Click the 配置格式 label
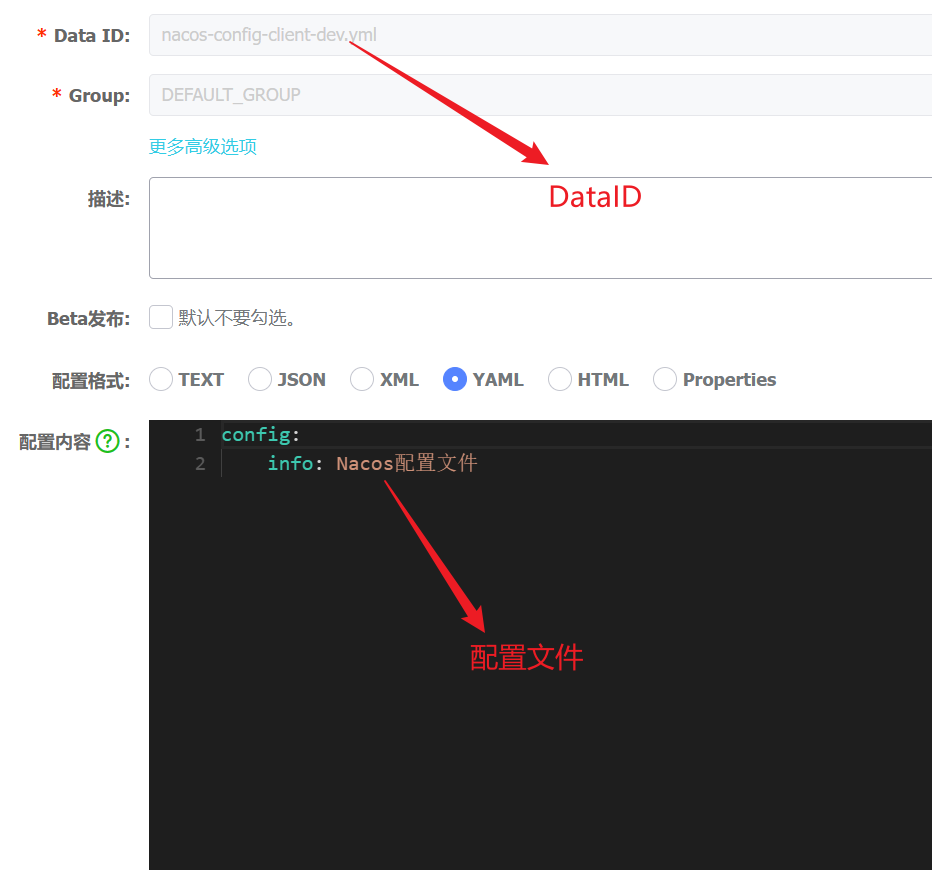This screenshot has height=874, width=932. coord(91,380)
